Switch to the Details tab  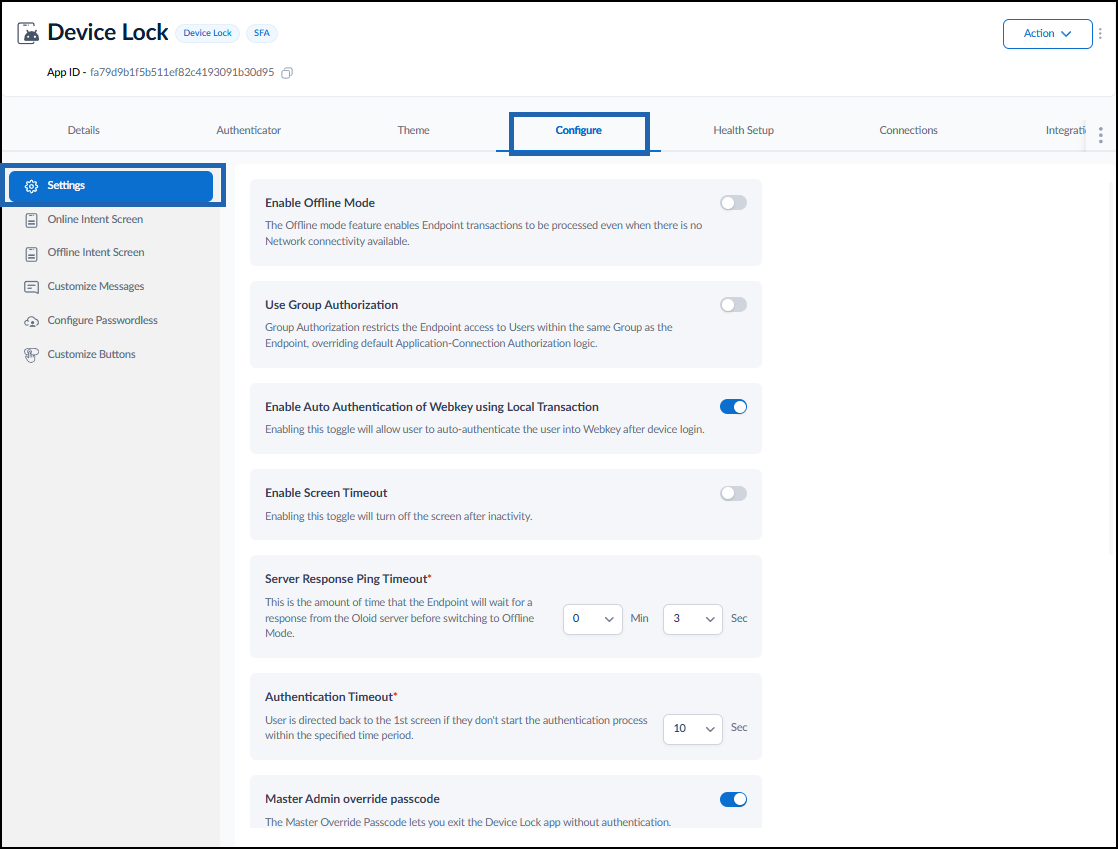(x=83, y=130)
